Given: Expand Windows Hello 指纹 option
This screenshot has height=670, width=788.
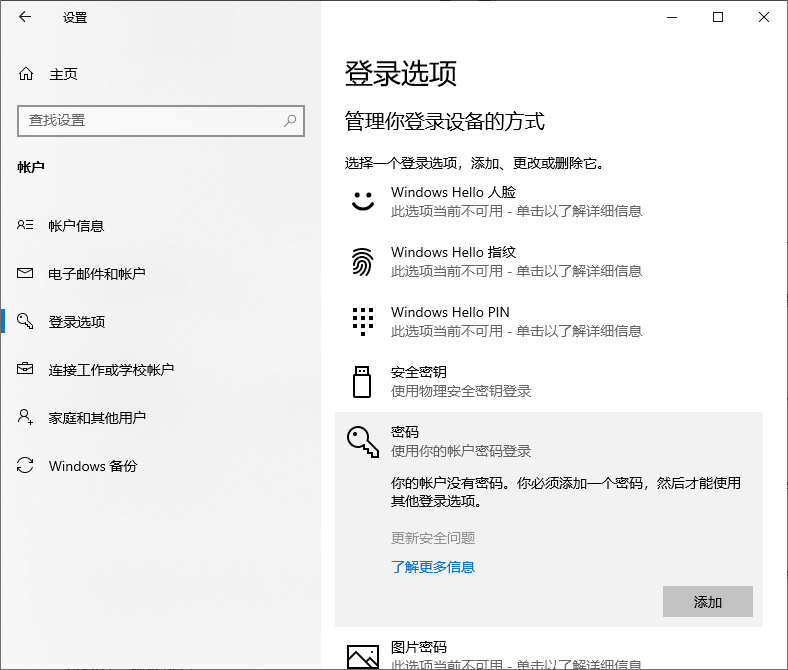Looking at the screenshot, I should [549, 261].
